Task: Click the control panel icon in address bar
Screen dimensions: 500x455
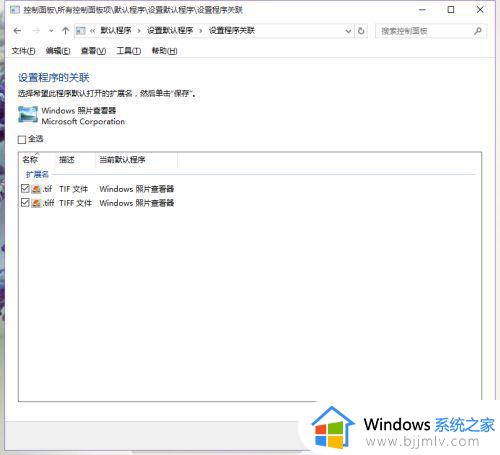Action: (81, 31)
